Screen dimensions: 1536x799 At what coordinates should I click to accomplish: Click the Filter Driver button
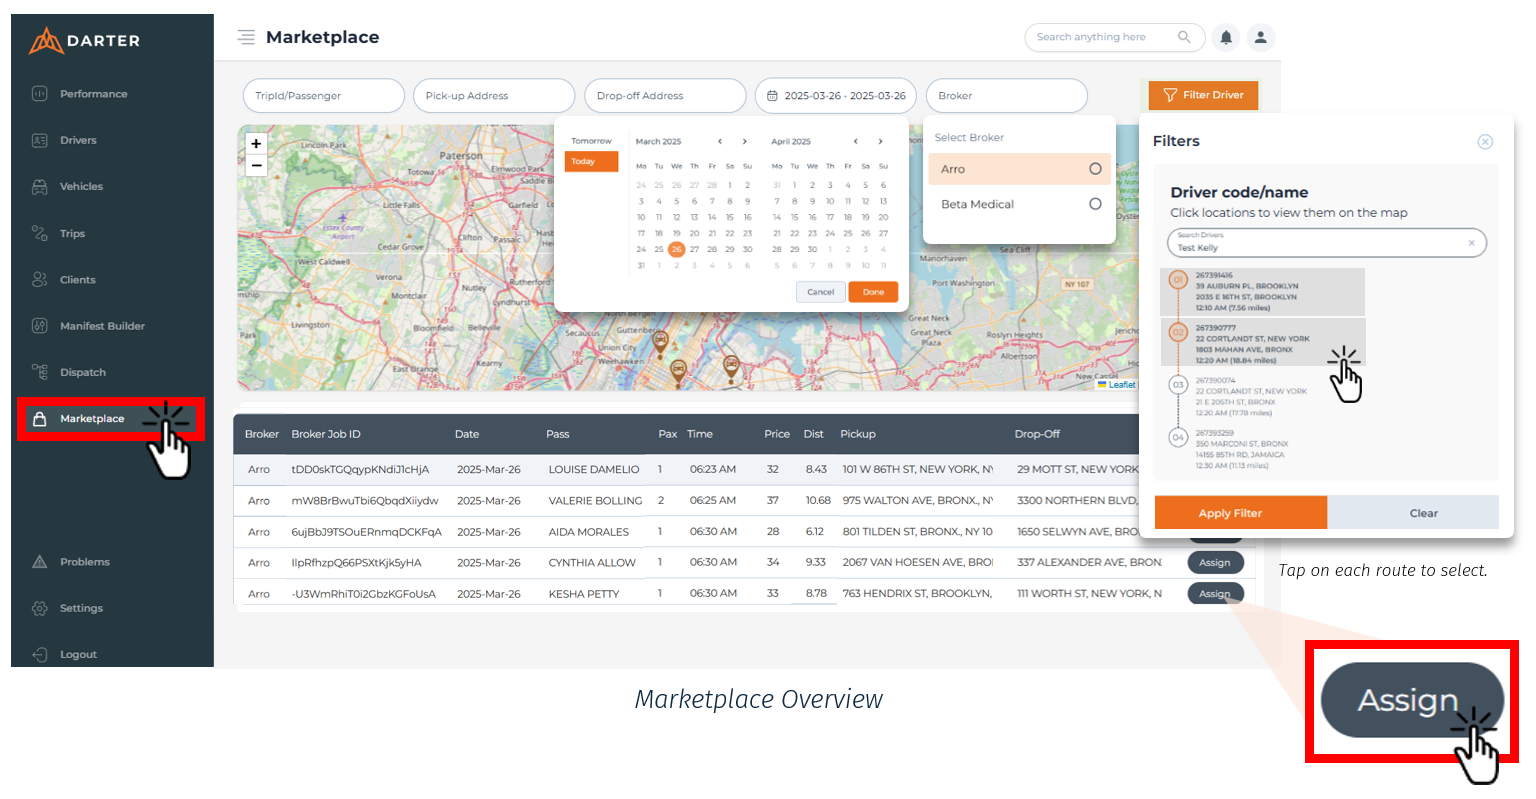[1203, 95]
